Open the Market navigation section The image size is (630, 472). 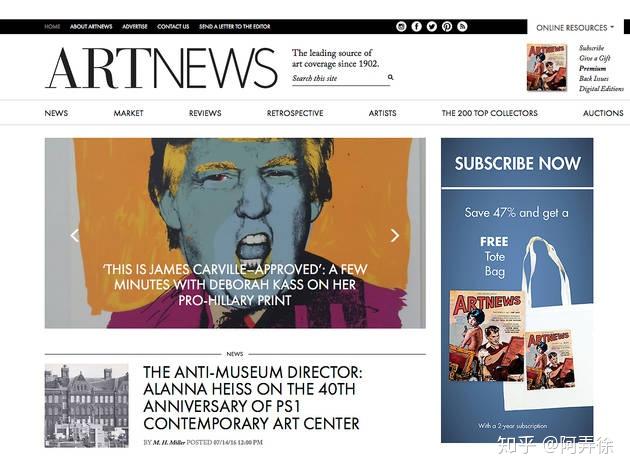(x=128, y=113)
